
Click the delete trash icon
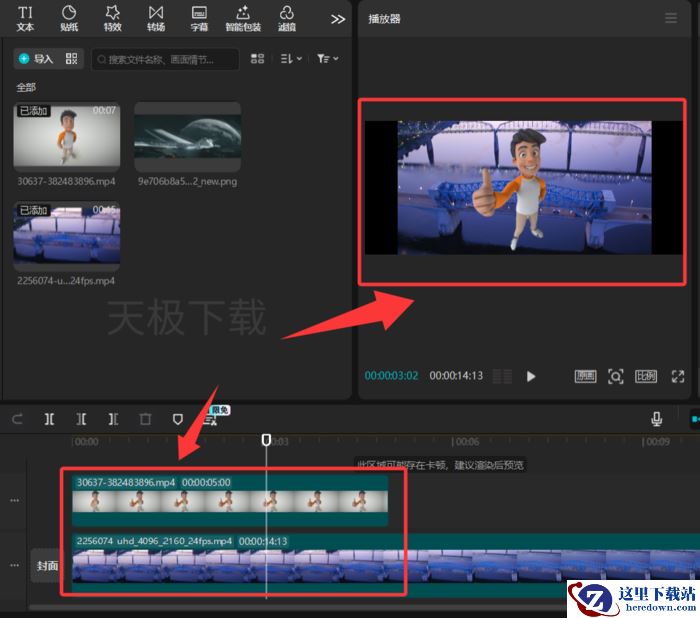145,419
